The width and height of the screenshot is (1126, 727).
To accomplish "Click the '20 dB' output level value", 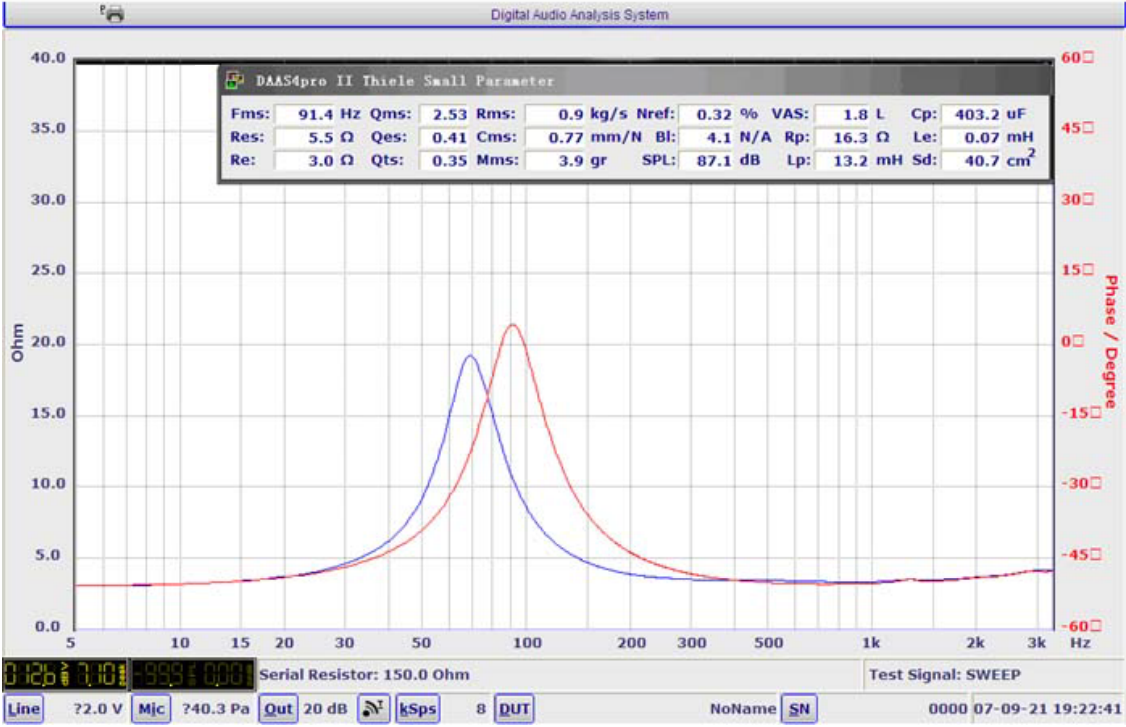I will pyautogui.click(x=325, y=709).
